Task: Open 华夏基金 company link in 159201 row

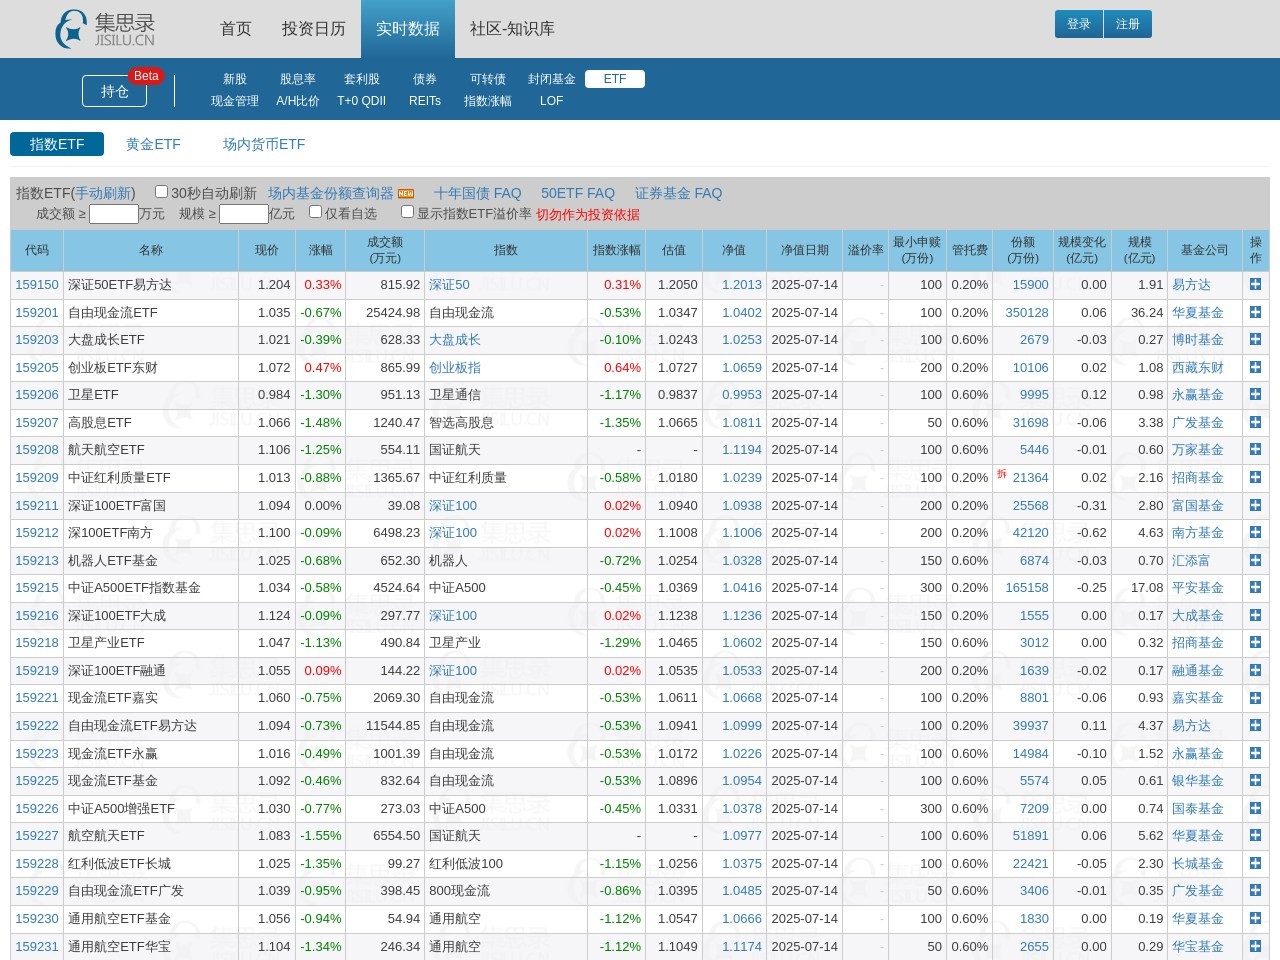Action: pyautogui.click(x=1198, y=313)
